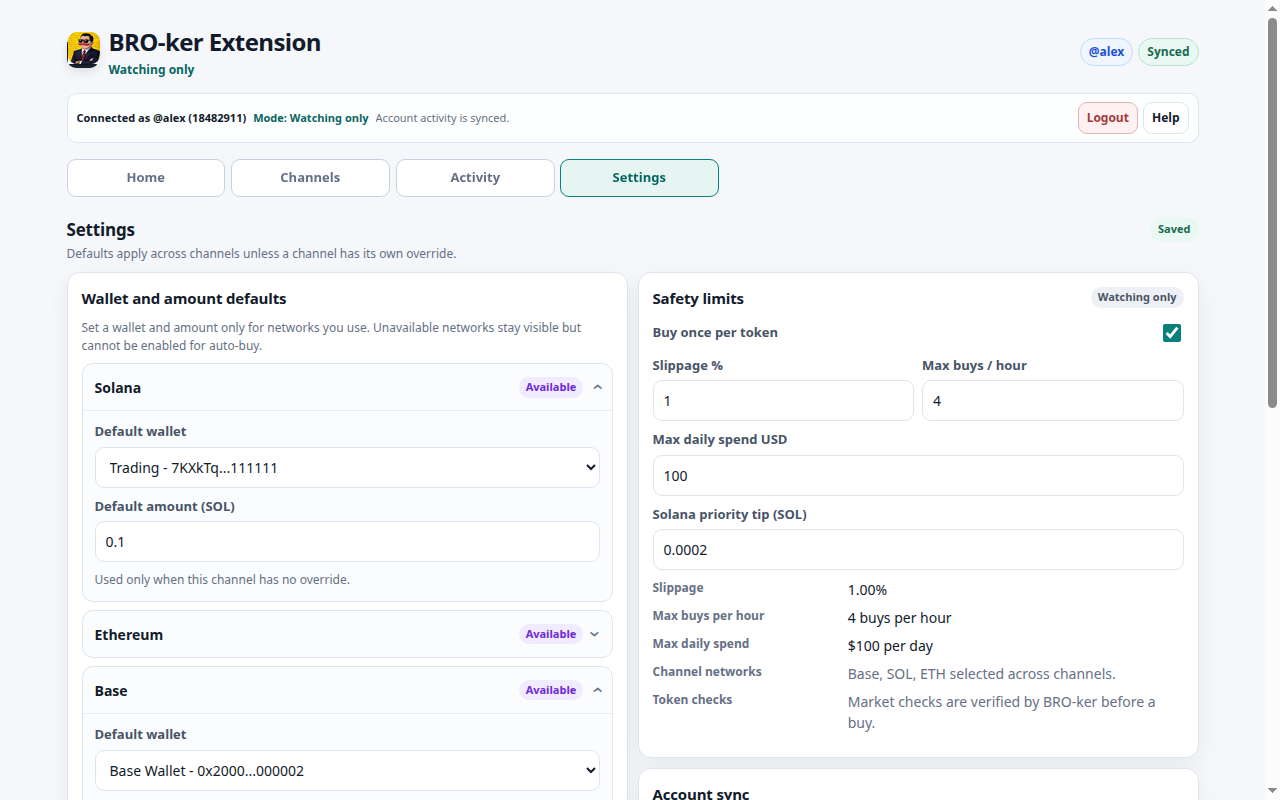
Task: Collapse the Solana network section chevron
Action: click(x=597, y=387)
